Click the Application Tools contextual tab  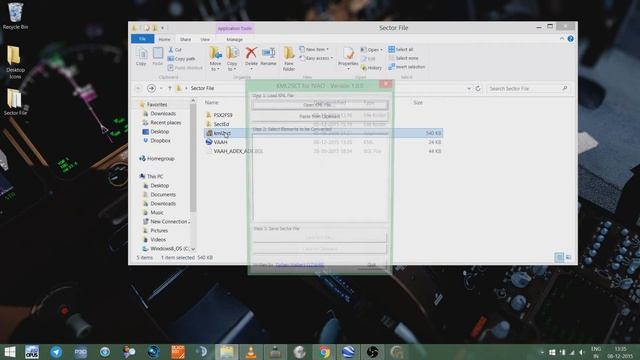[234, 28]
